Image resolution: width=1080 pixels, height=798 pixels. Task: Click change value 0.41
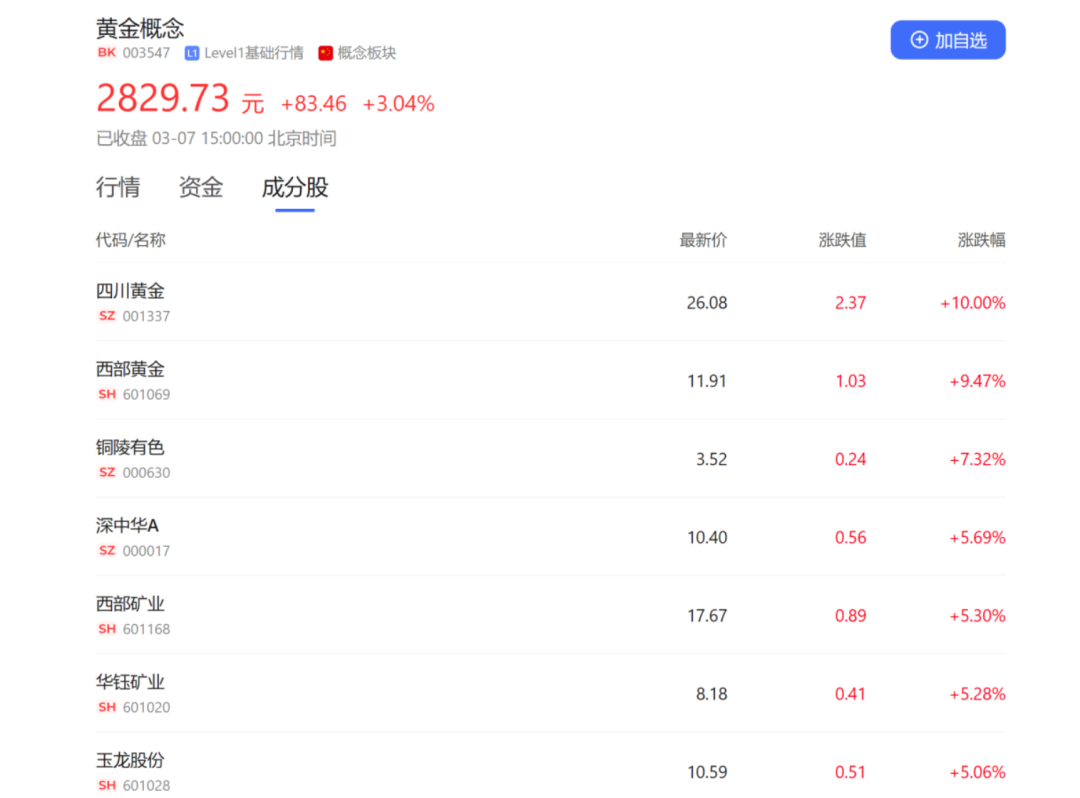(850, 694)
